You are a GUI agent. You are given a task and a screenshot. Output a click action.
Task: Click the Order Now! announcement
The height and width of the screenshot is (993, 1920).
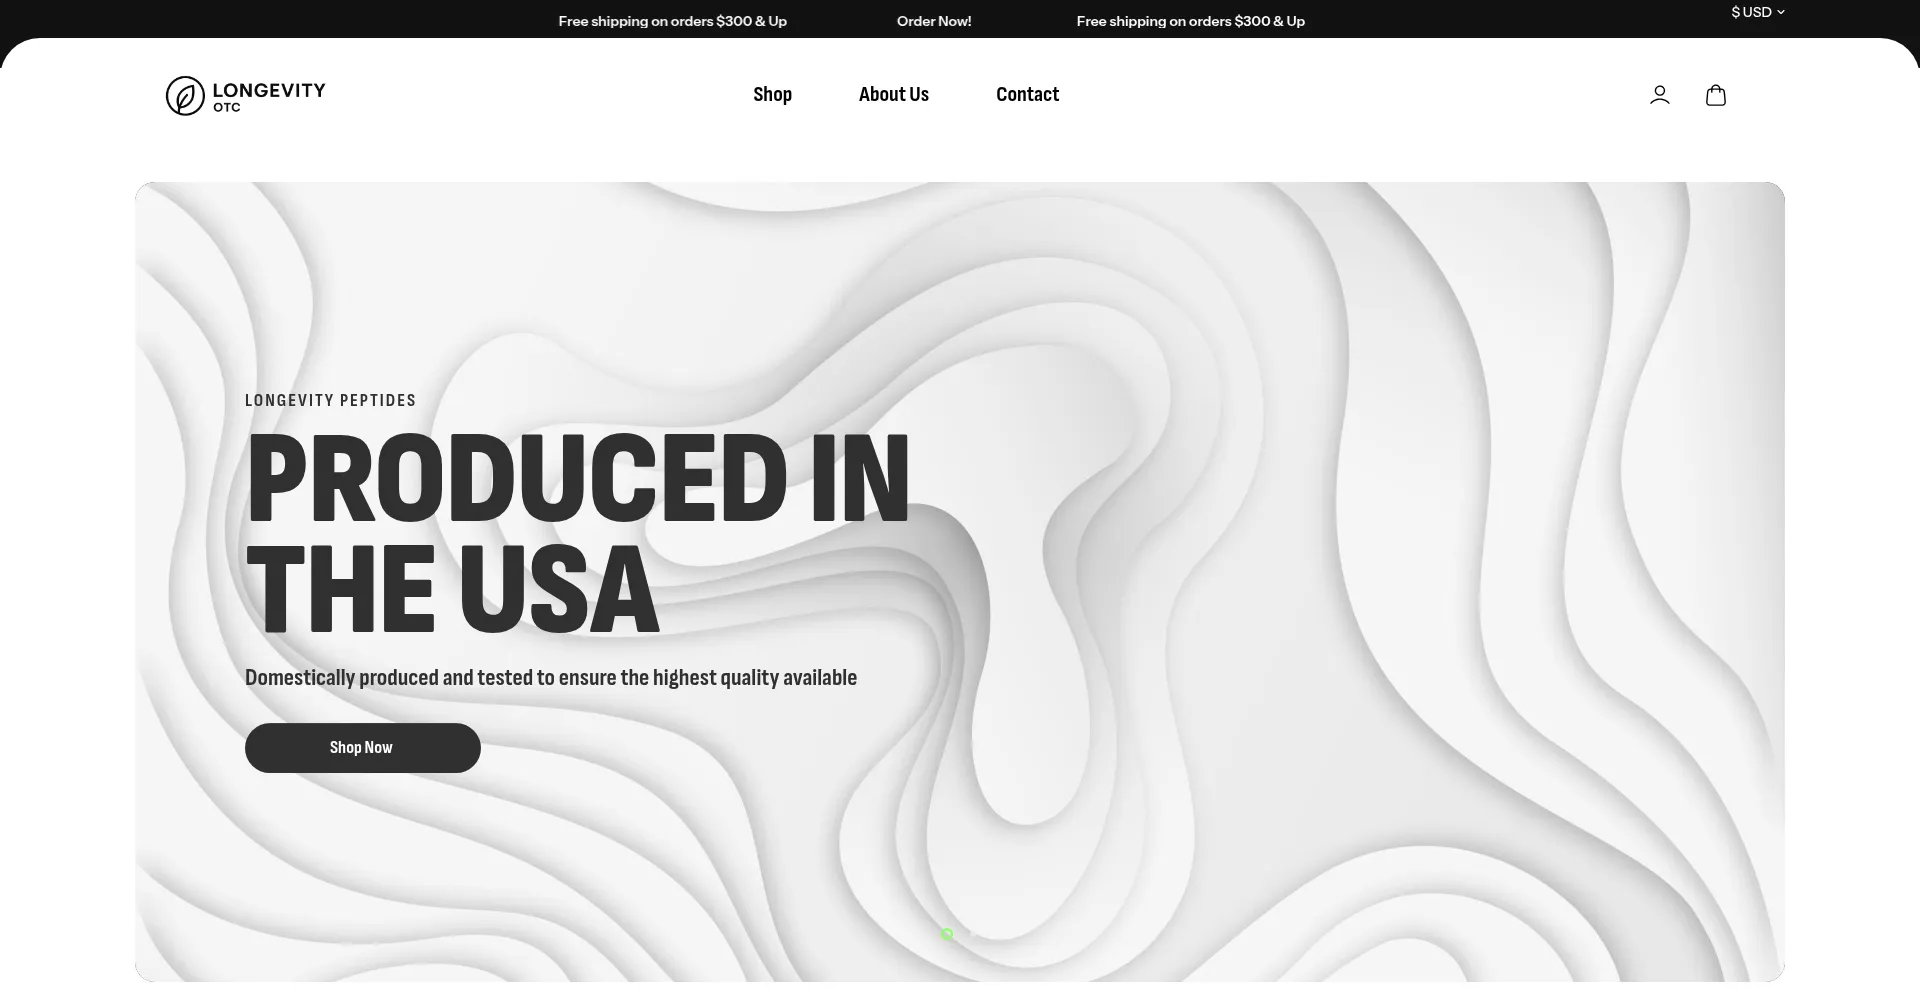(933, 21)
